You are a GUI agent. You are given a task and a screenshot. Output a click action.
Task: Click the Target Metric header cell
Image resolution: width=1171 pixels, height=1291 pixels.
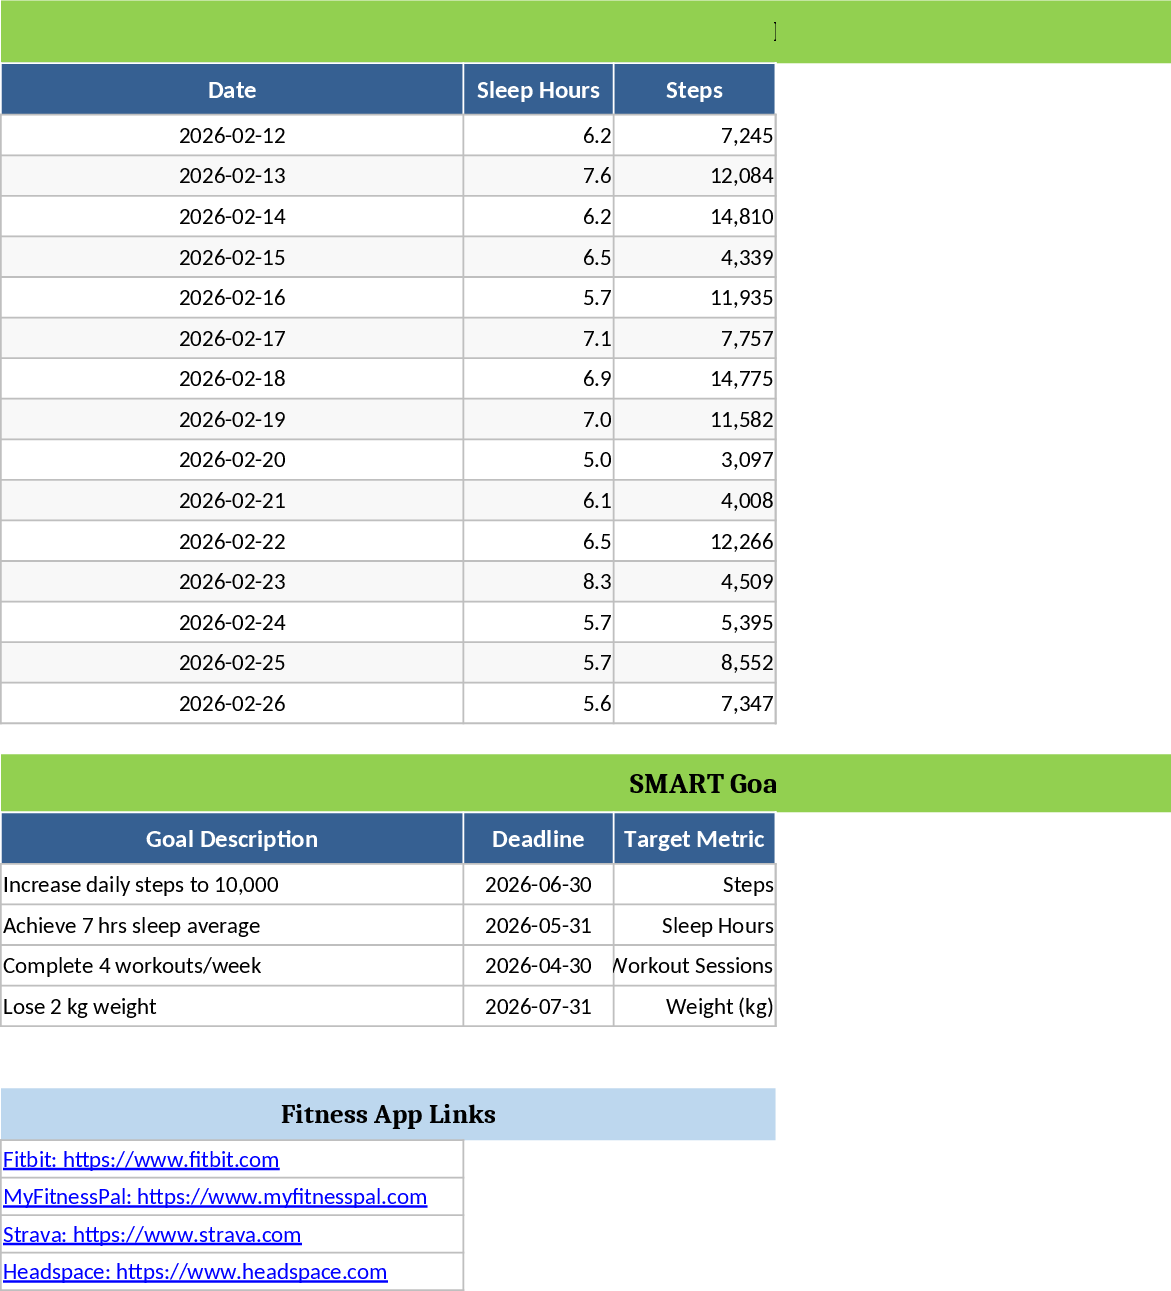click(x=694, y=839)
